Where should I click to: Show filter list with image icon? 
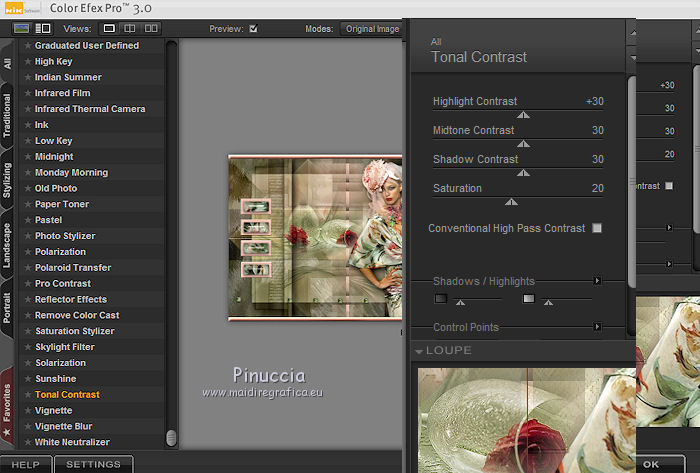tap(21, 29)
